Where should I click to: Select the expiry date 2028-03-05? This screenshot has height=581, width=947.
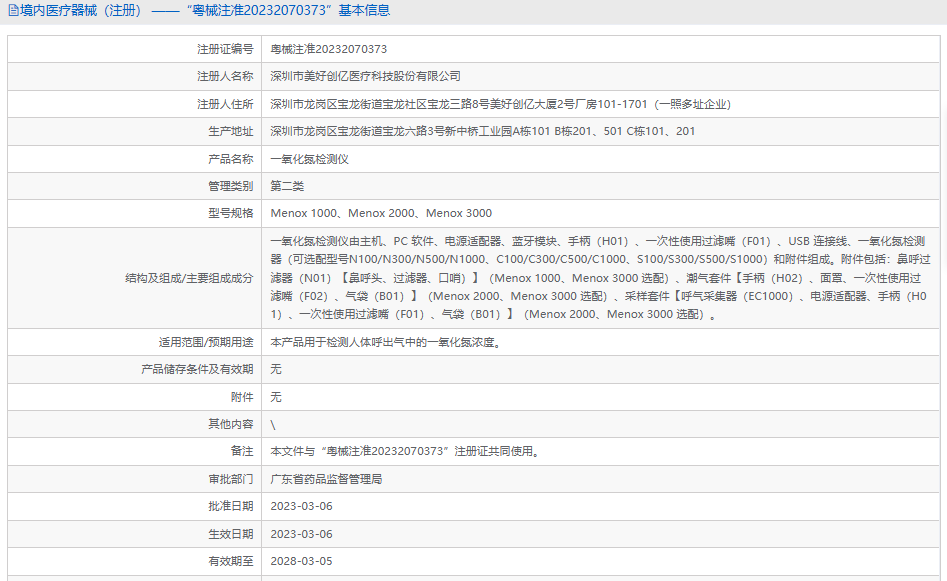[x=301, y=562]
